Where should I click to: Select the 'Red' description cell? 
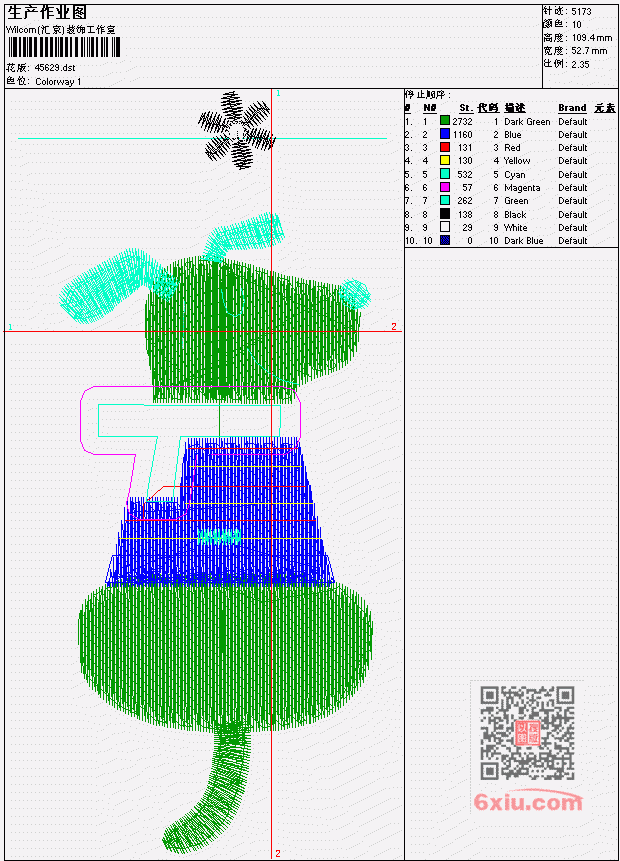[x=512, y=148]
